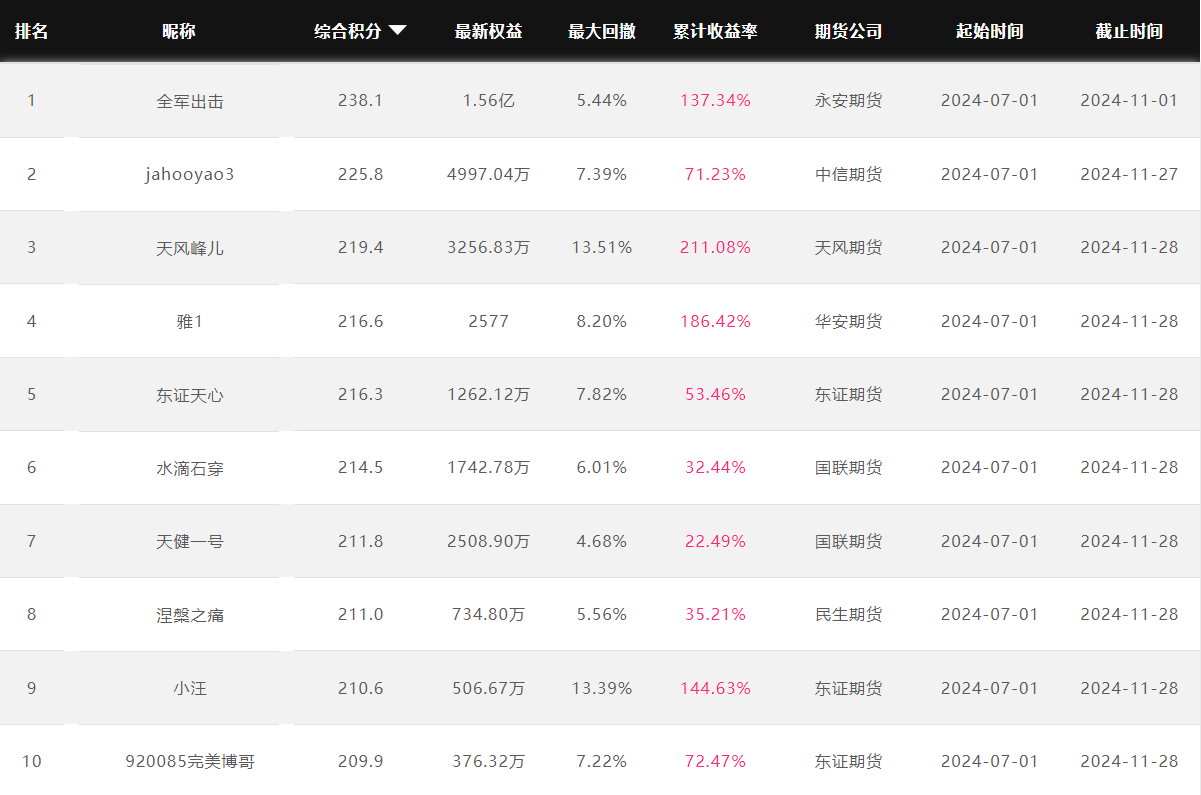The image size is (1201, 795).
Task: Click the 35.21% return rate
Action: 715,614
